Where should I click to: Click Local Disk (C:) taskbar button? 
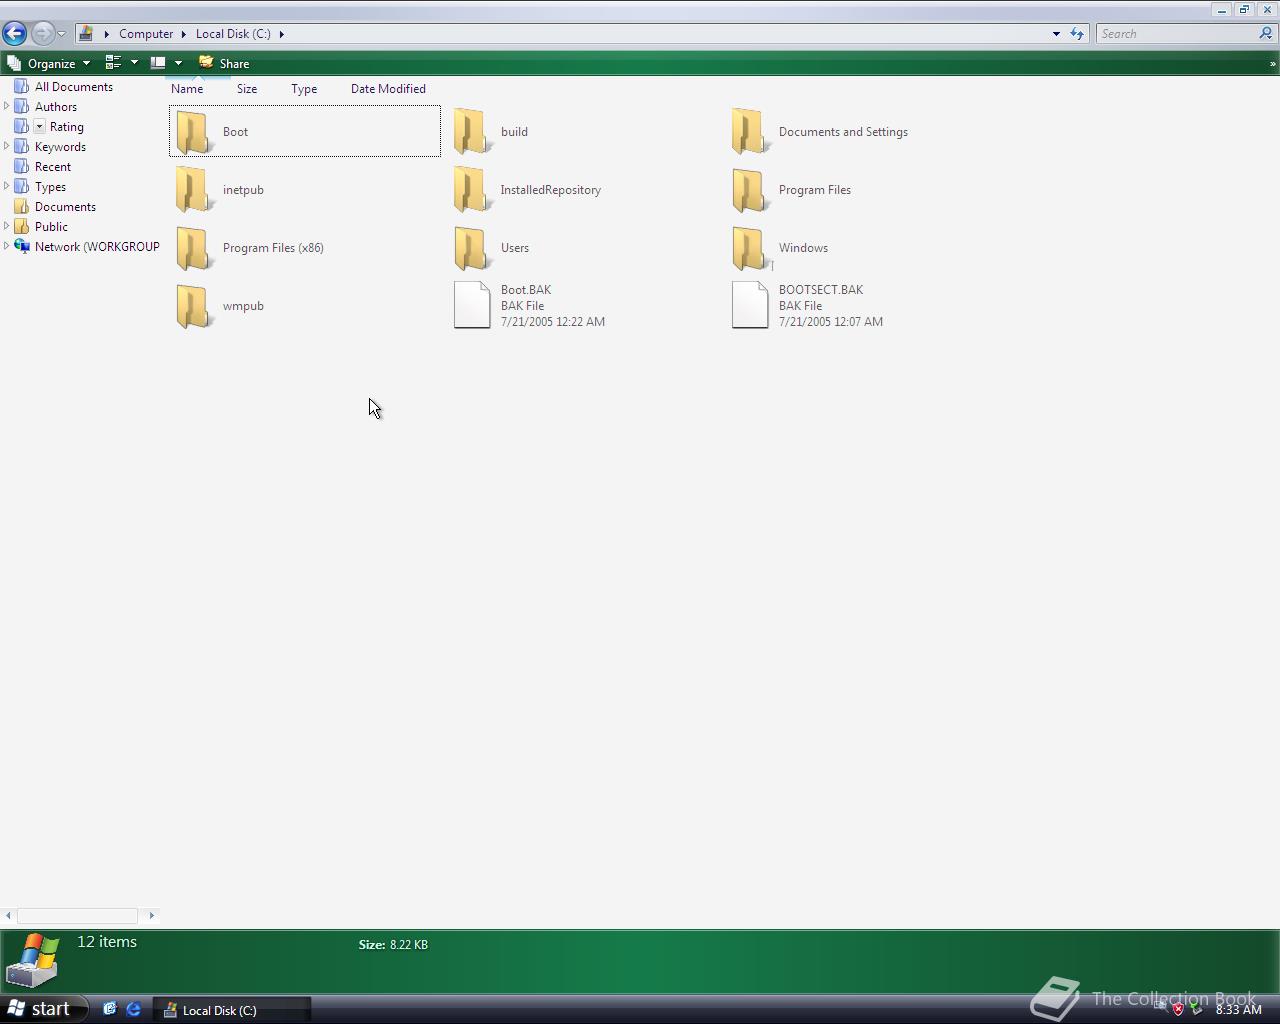[x=232, y=1010]
